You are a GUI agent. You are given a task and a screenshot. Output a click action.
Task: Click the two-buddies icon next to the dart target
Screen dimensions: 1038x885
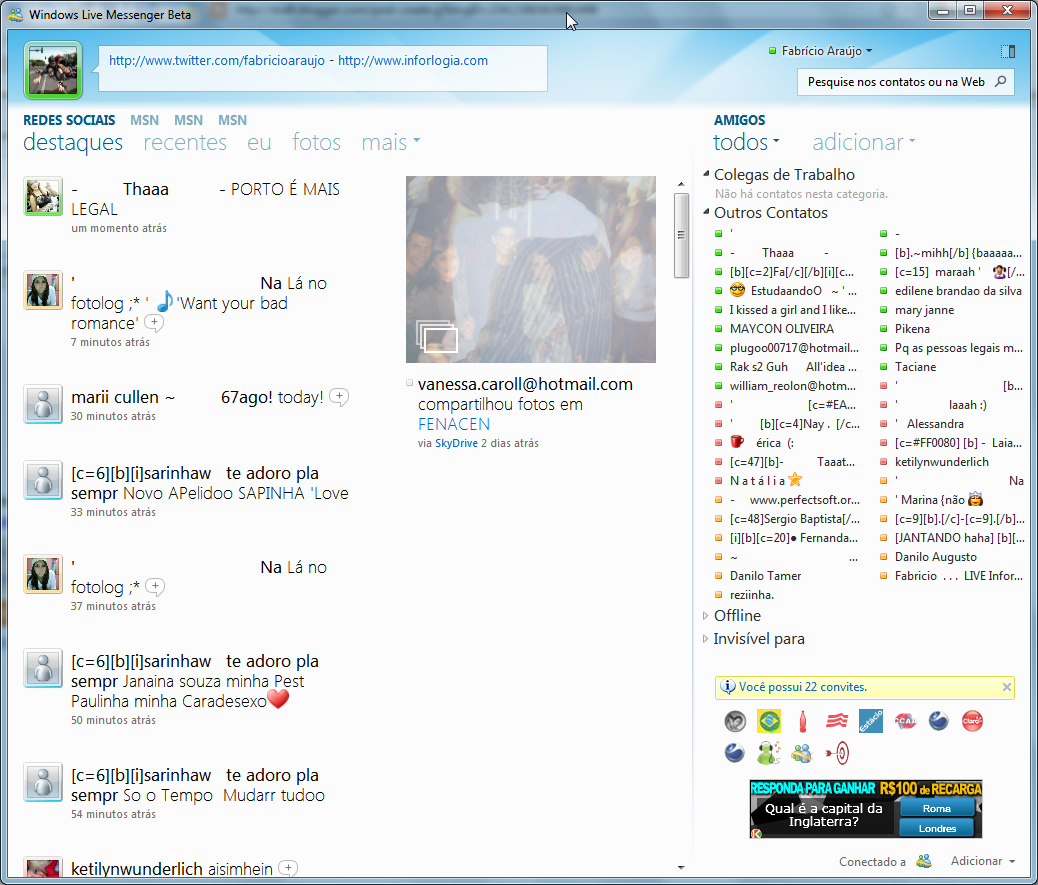(802, 753)
